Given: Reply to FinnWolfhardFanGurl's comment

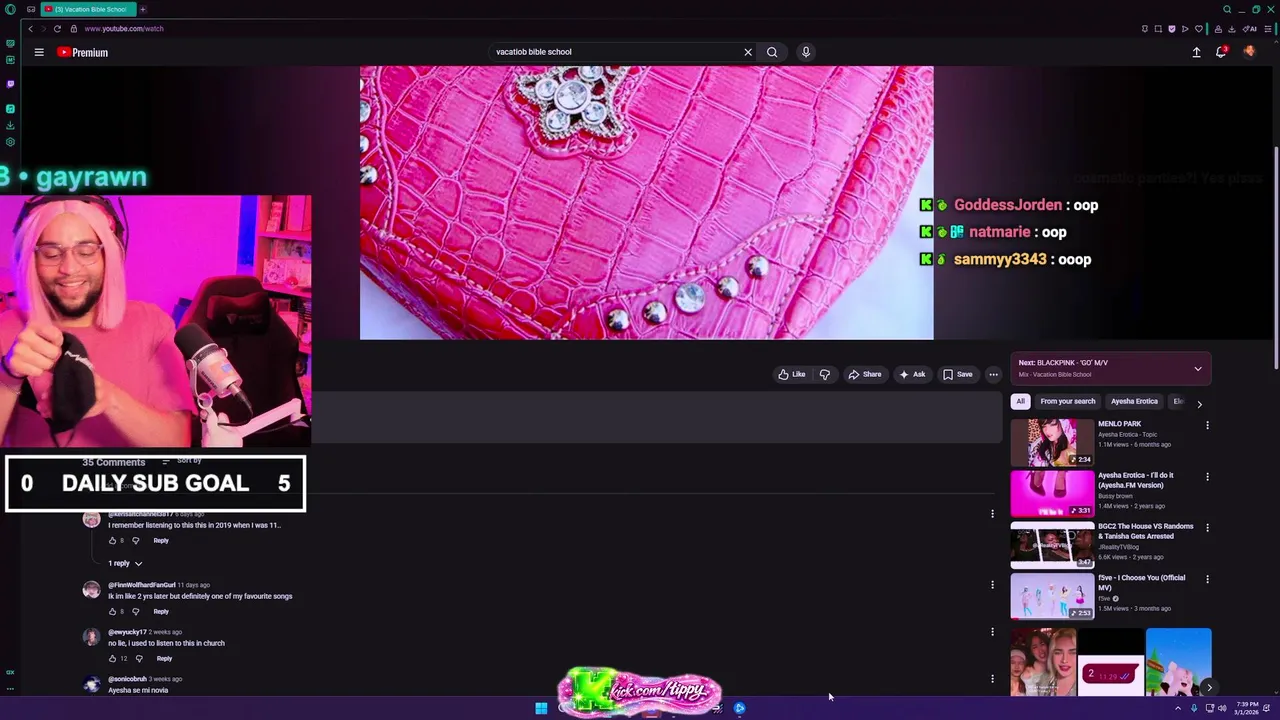Looking at the screenshot, I should 161,611.
